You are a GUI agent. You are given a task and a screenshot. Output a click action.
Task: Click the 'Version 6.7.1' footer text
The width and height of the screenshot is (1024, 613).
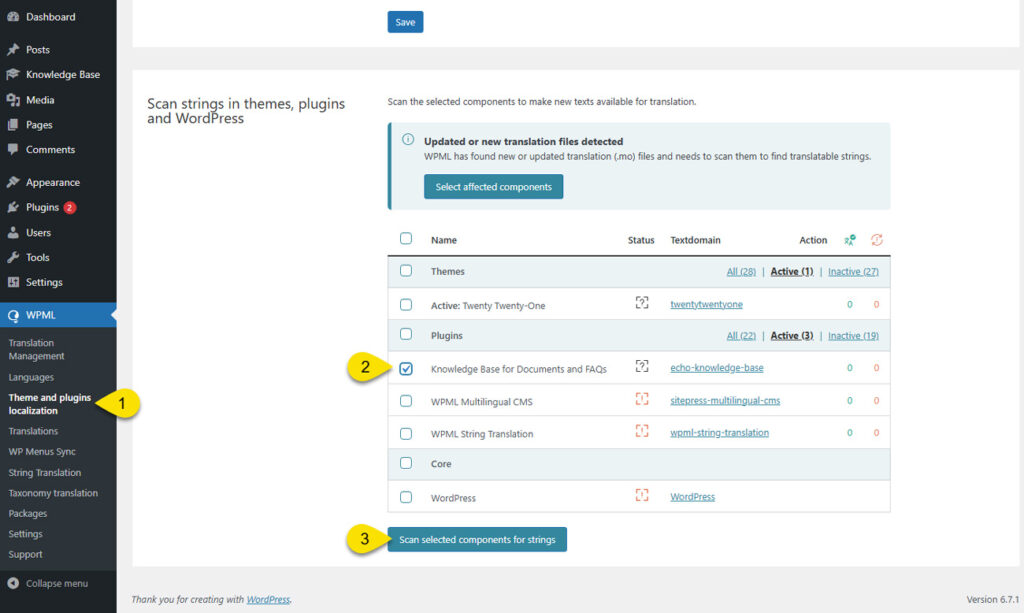[x=993, y=599]
